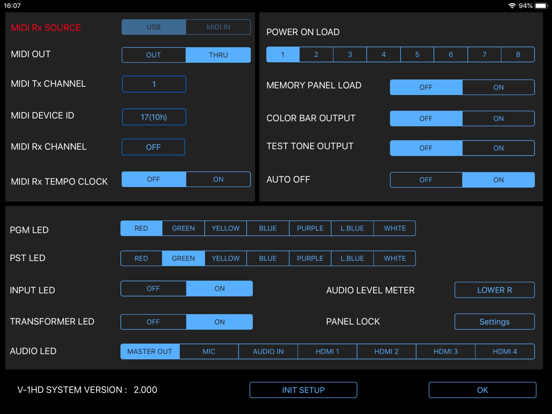The image size is (552, 414).
Task: Set Audio LED to HDMI 3
Action: coord(446,351)
